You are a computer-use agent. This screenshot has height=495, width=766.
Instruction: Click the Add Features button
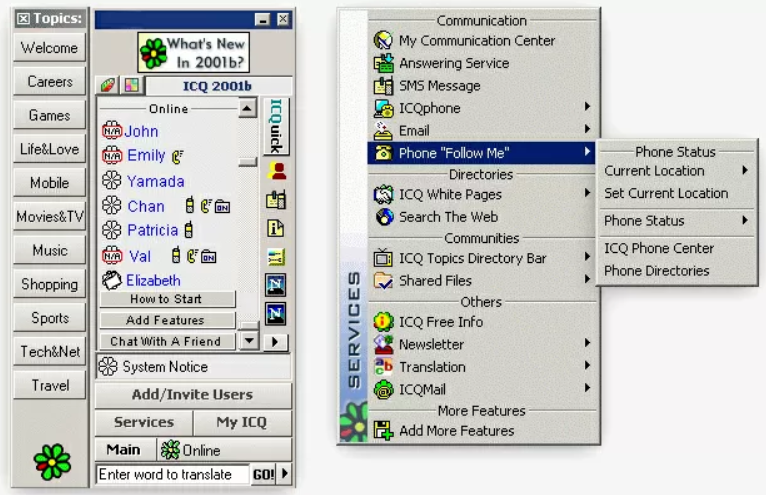click(x=167, y=320)
